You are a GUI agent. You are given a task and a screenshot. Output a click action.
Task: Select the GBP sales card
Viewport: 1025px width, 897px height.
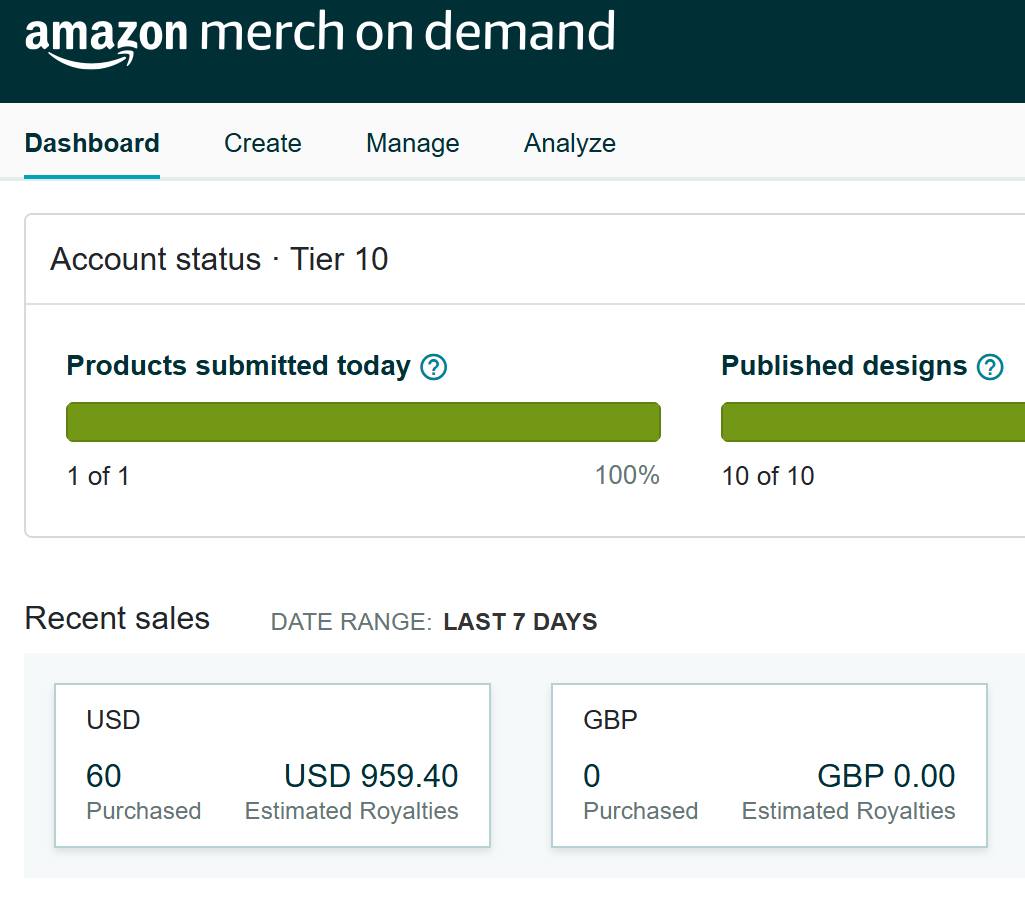click(769, 764)
